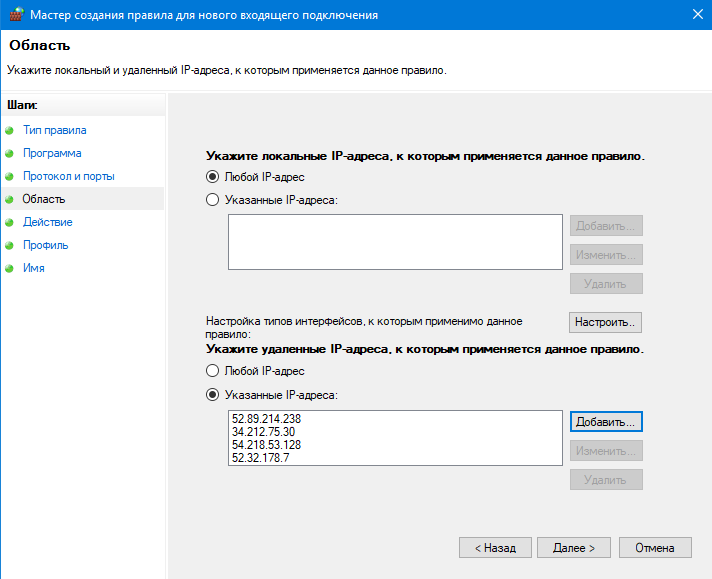
Task: Open the 'Протокол и порты' step
Action: (x=68, y=176)
